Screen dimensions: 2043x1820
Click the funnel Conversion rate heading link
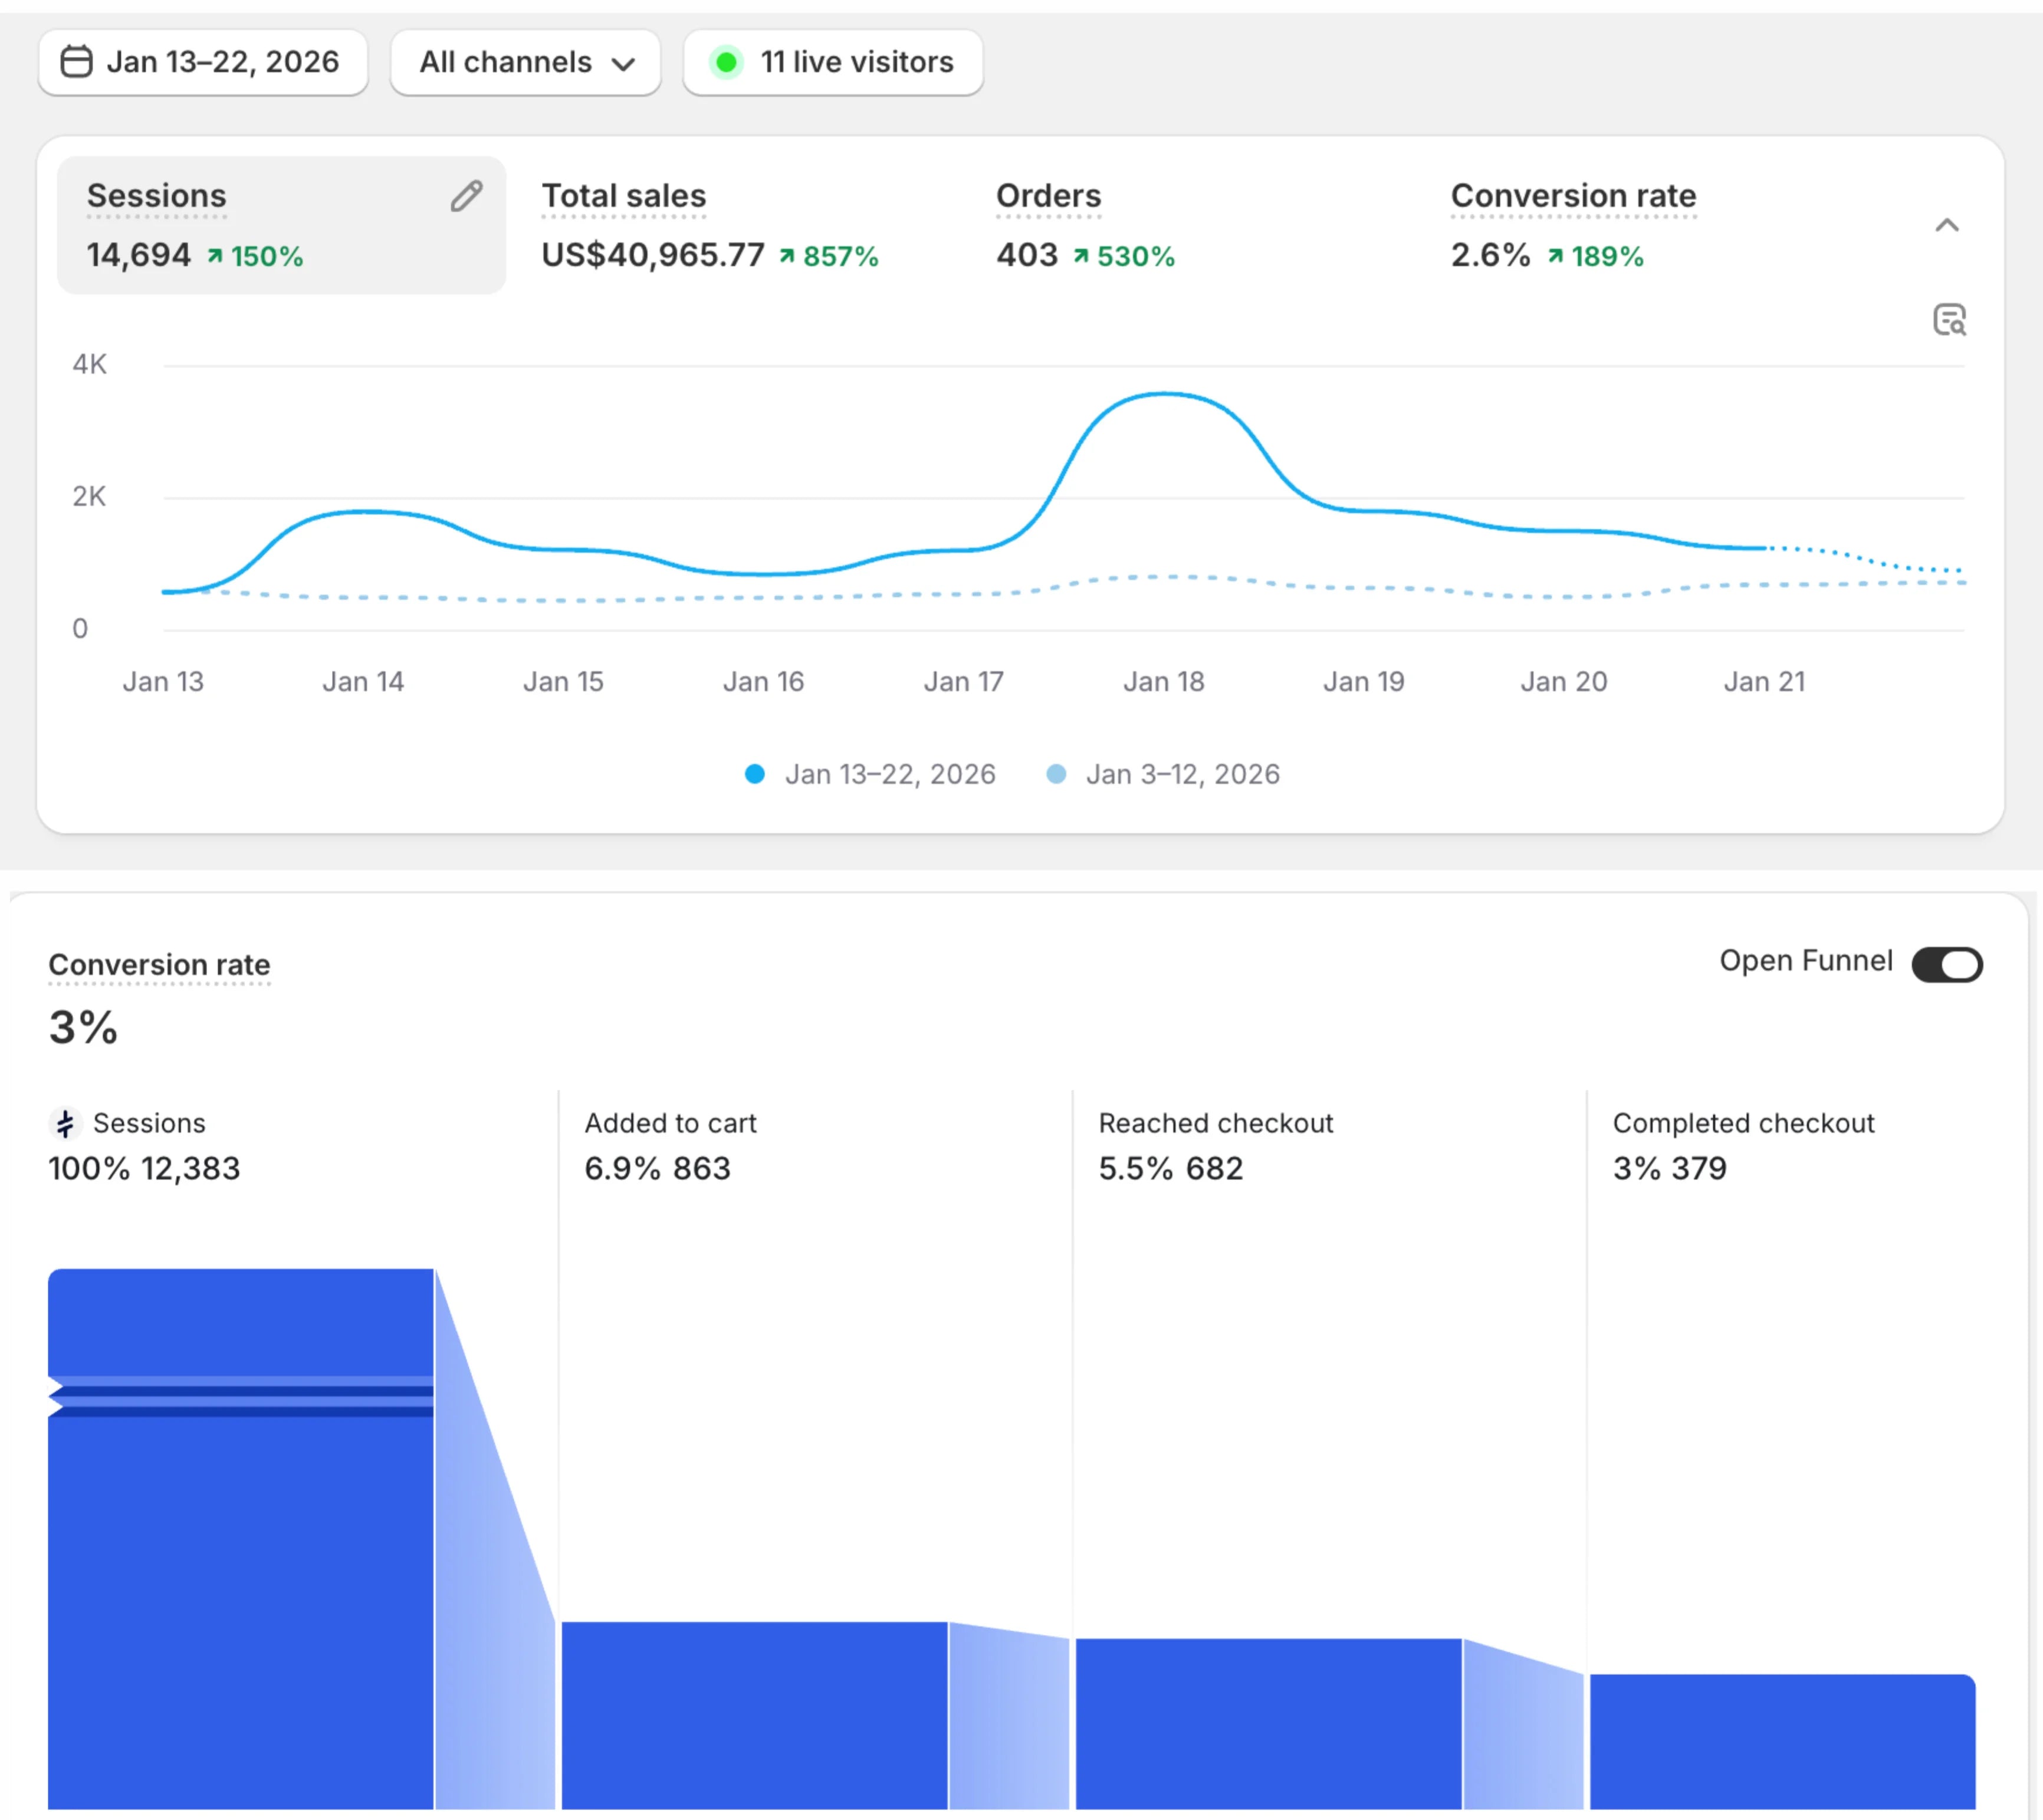[159, 965]
